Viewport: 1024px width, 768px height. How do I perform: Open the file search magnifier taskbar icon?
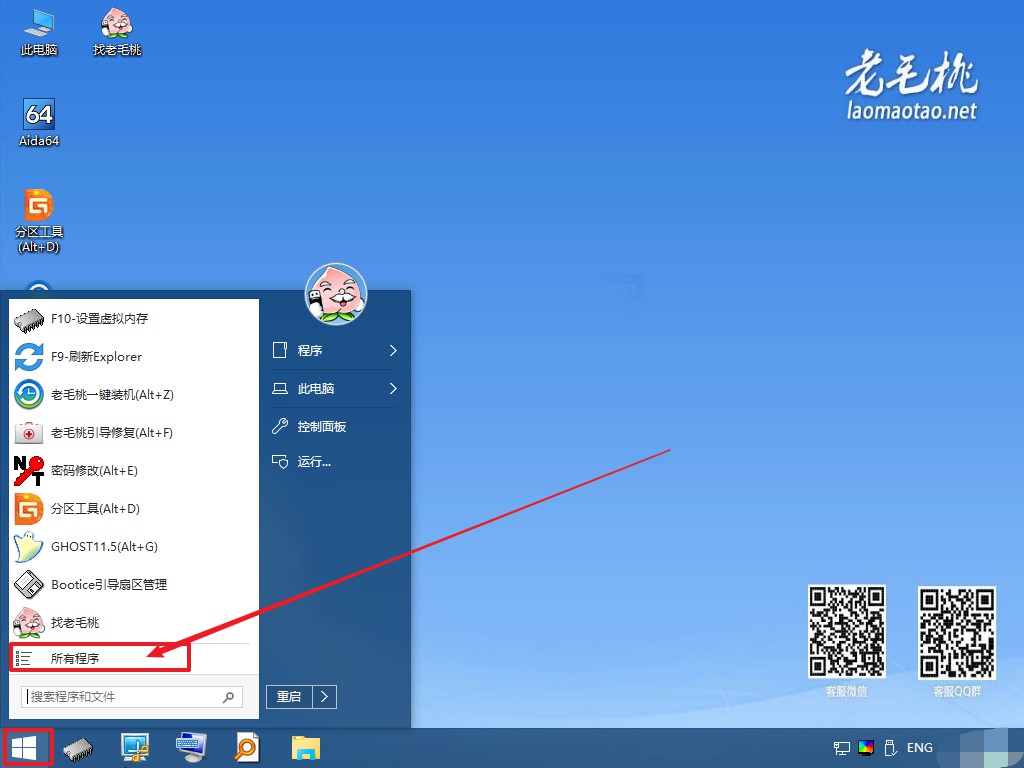[247, 748]
